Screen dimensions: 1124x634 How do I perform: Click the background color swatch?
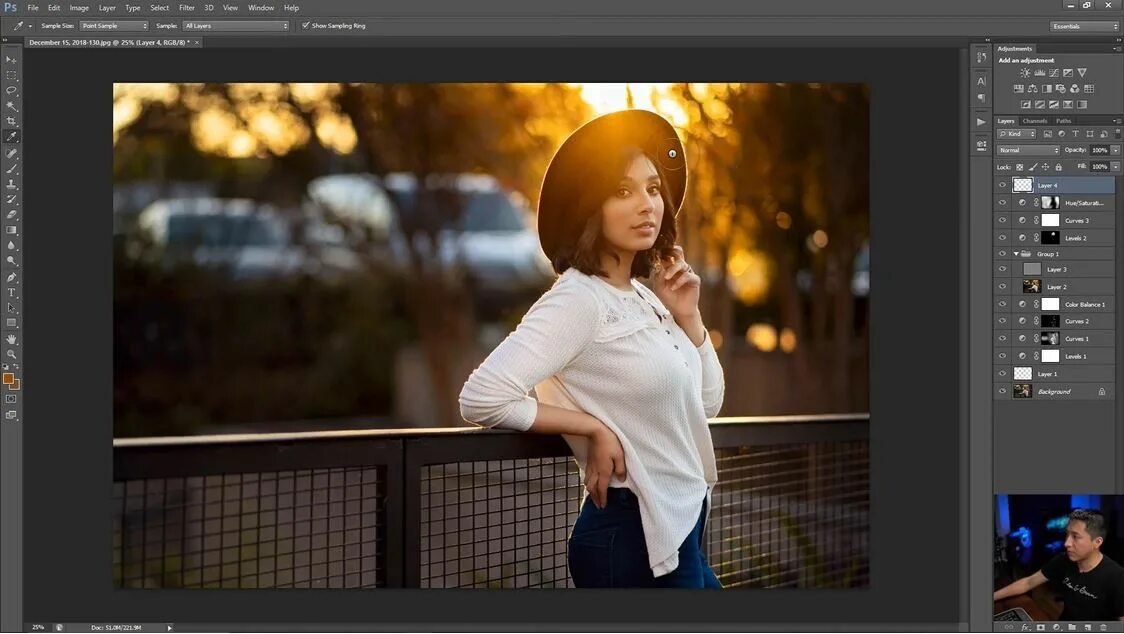[x=15, y=385]
